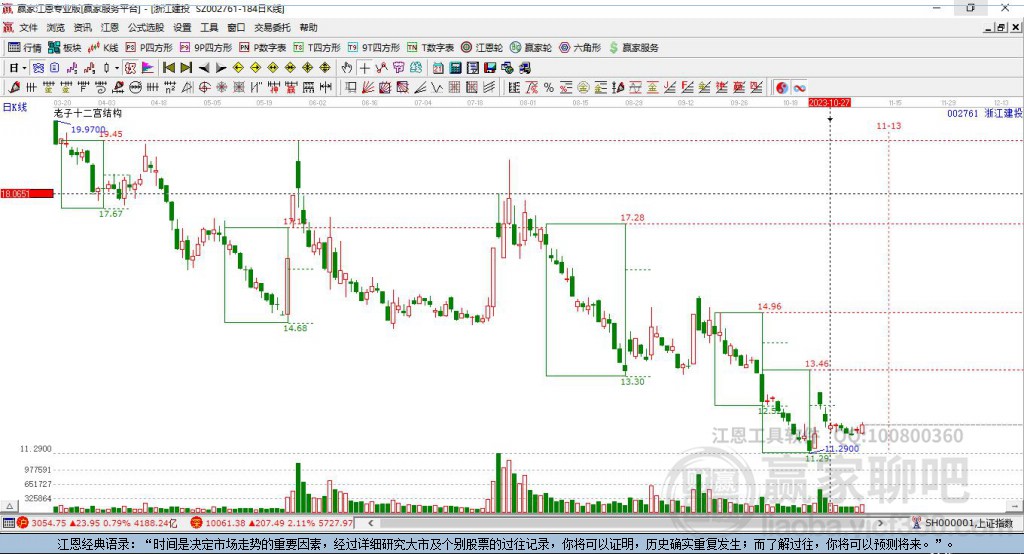Open the 赢家轮 wheel tool
Image resolution: width=1024 pixels, height=554 pixels.
click(531, 48)
